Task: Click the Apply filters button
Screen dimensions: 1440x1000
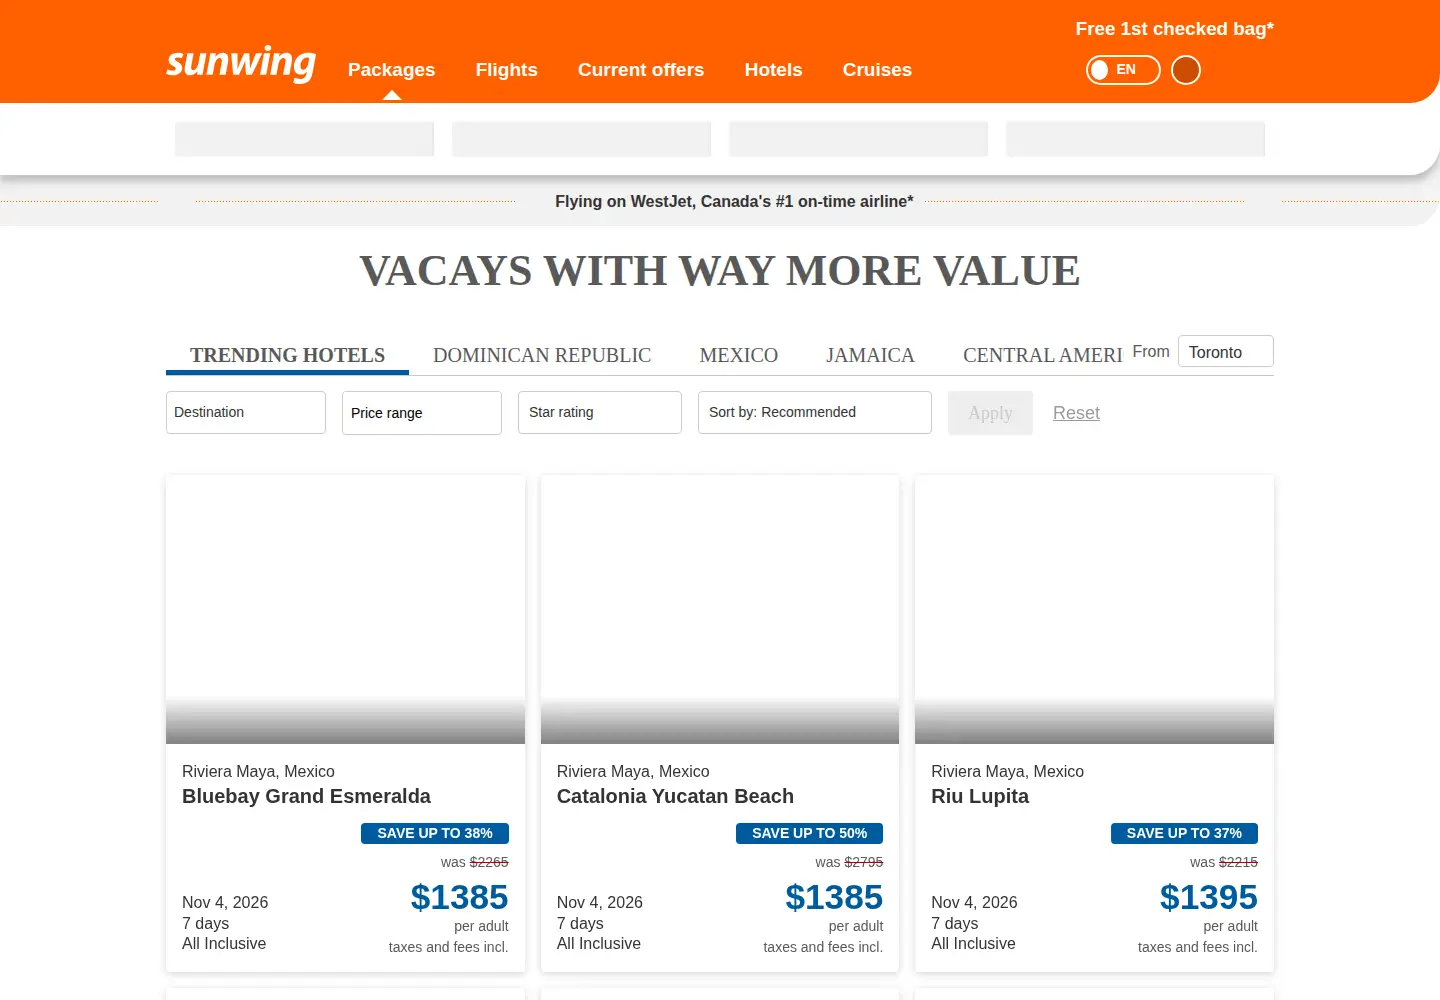Action: click(990, 413)
